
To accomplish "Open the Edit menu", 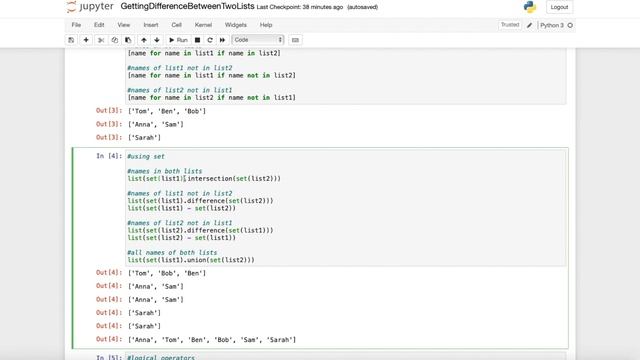I will point(99,25).
